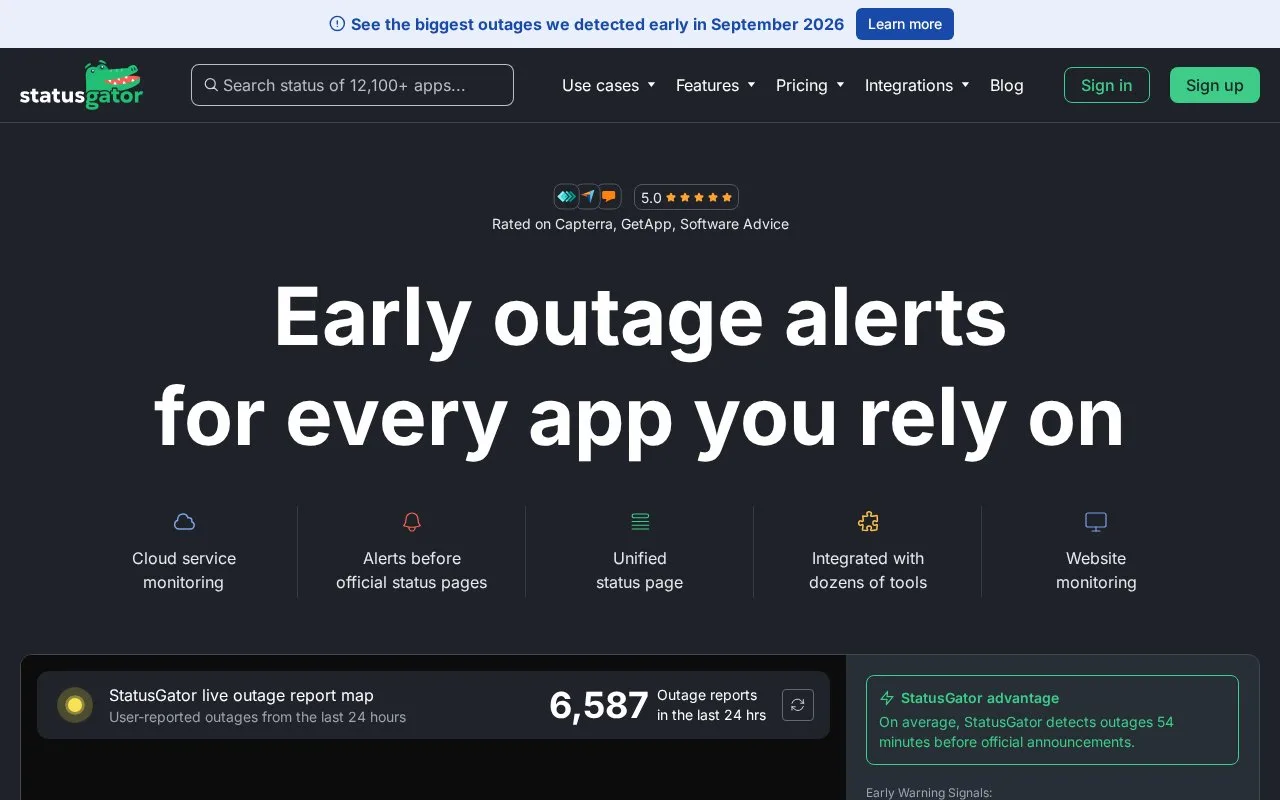Click the refresh icon on outage map
The image size is (1280, 800).
coord(797,705)
